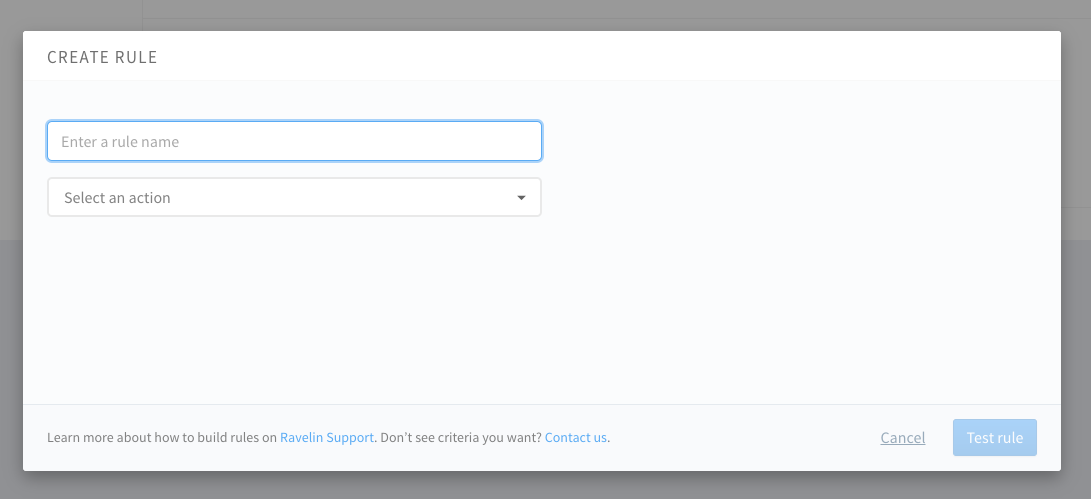Click the dimmed backdrop left of the dialog
Screen dimensions: 1091x499
[x=11, y=250]
